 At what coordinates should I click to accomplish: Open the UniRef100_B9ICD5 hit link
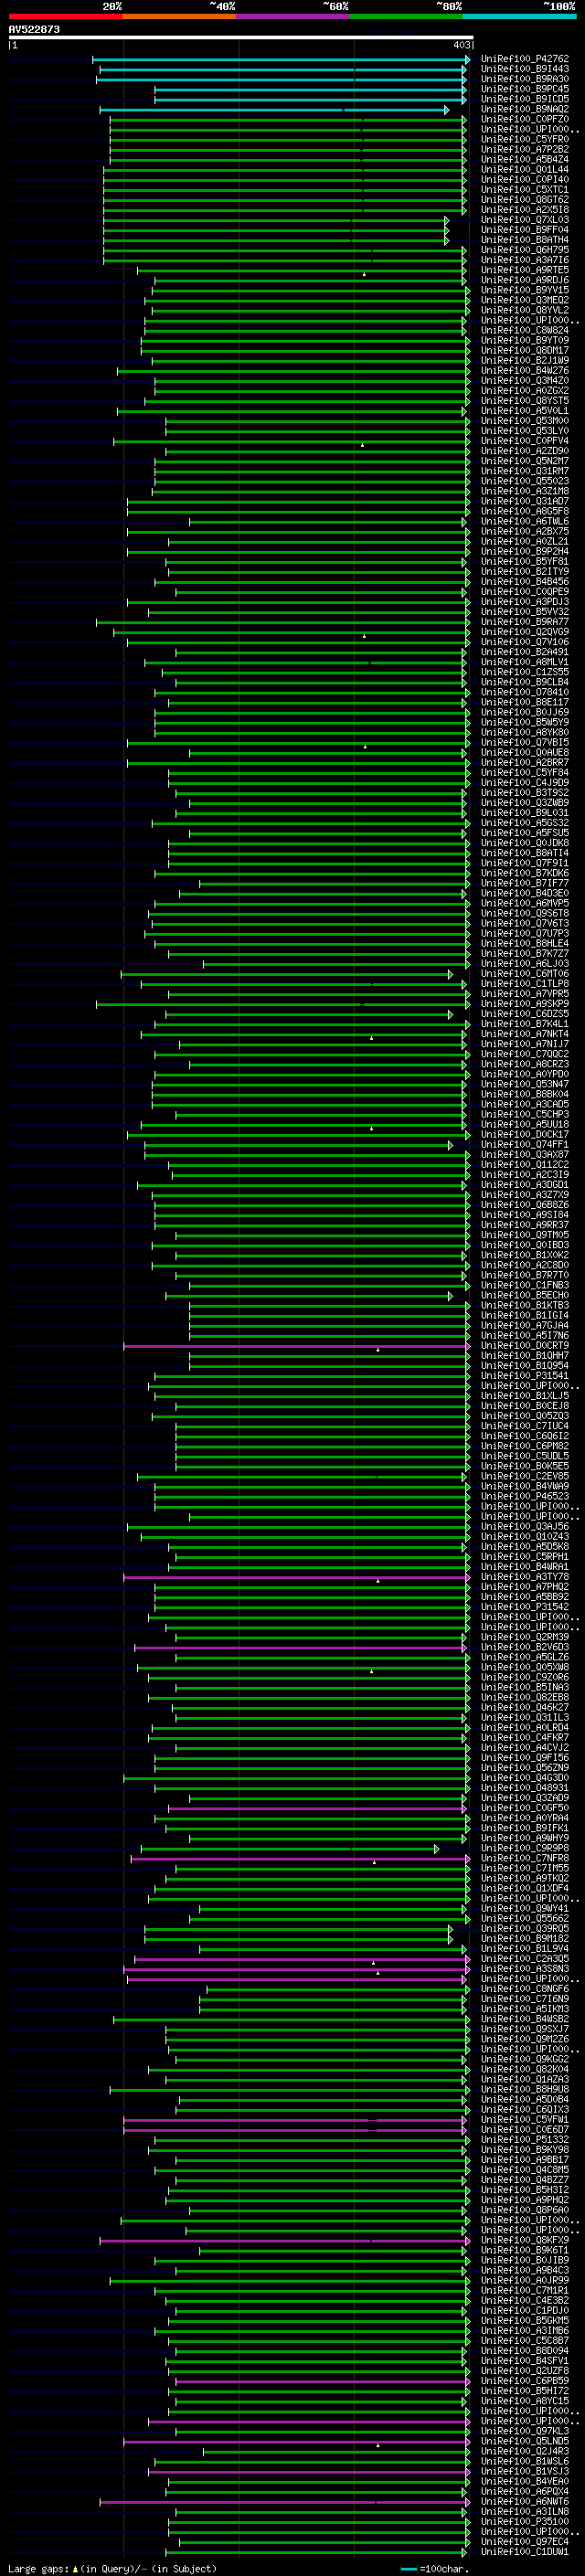tap(524, 99)
